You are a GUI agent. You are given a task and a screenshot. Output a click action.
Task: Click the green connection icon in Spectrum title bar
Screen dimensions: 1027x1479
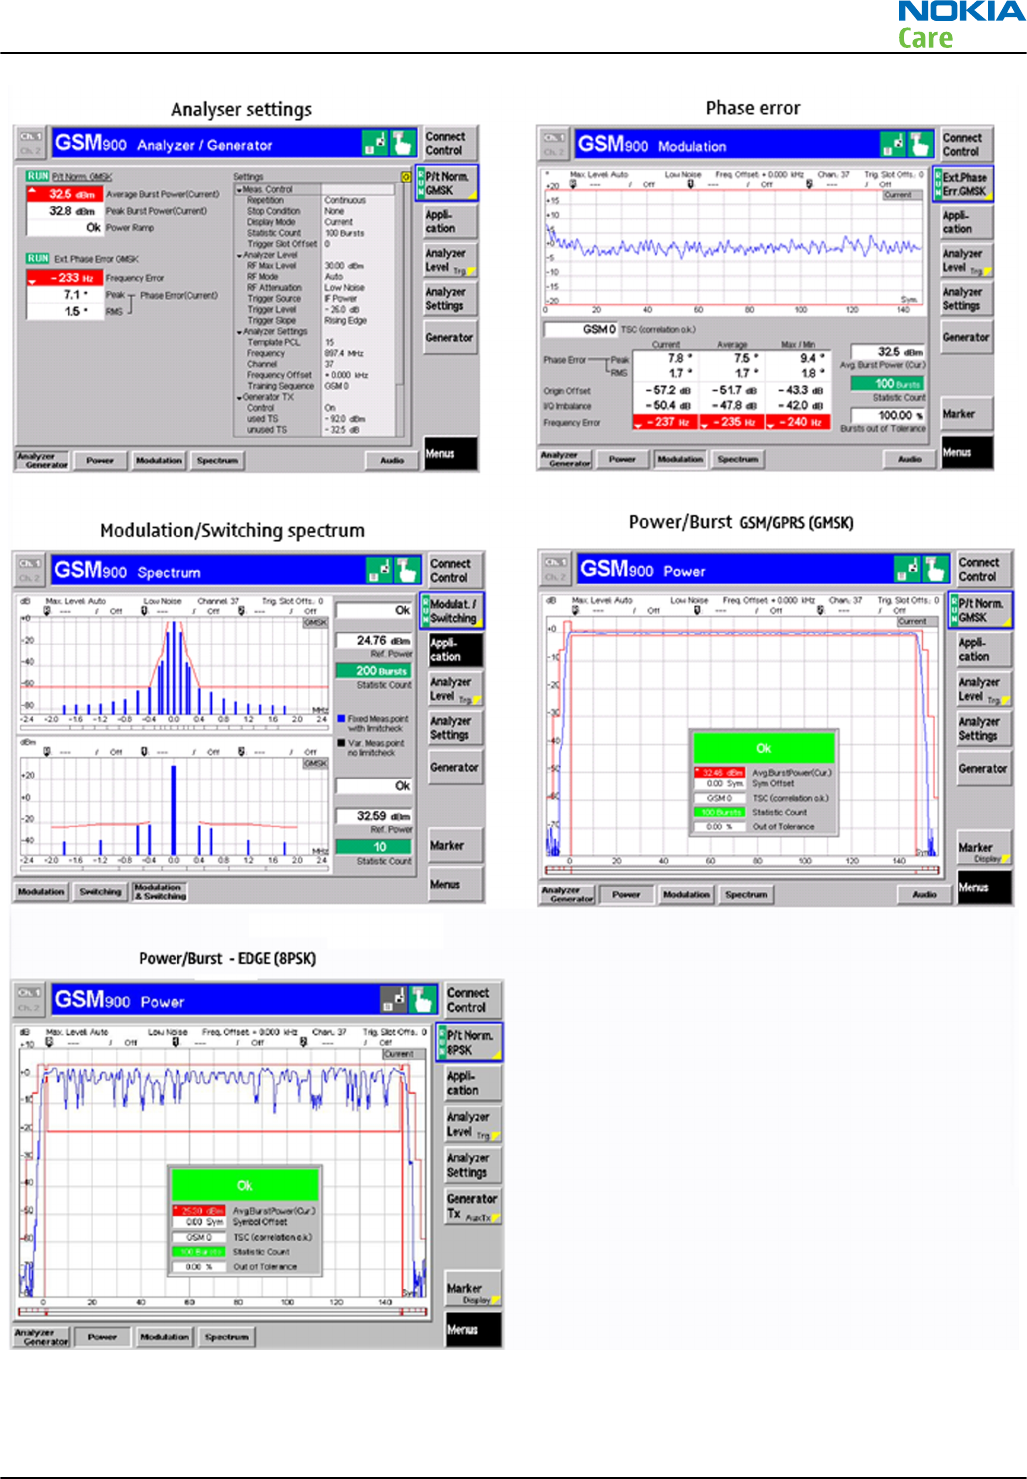click(380, 570)
